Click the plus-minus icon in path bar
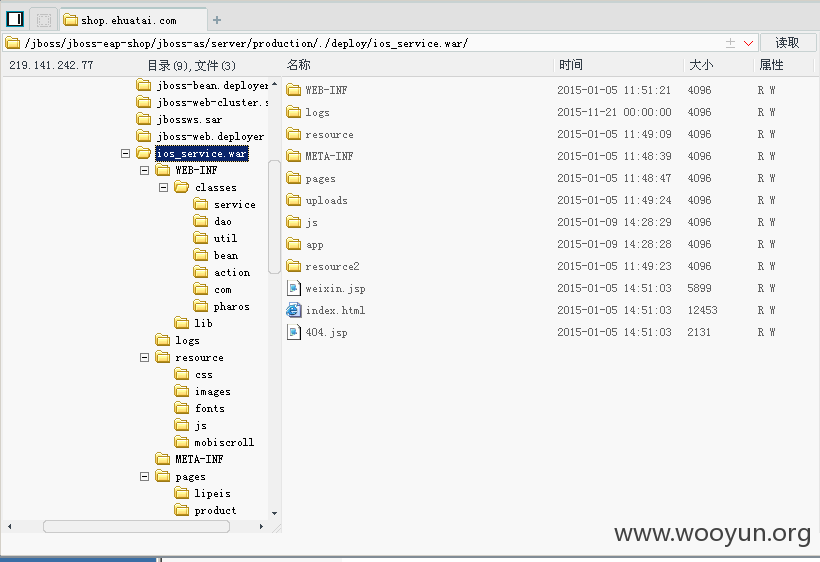 (x=731, y=43)
